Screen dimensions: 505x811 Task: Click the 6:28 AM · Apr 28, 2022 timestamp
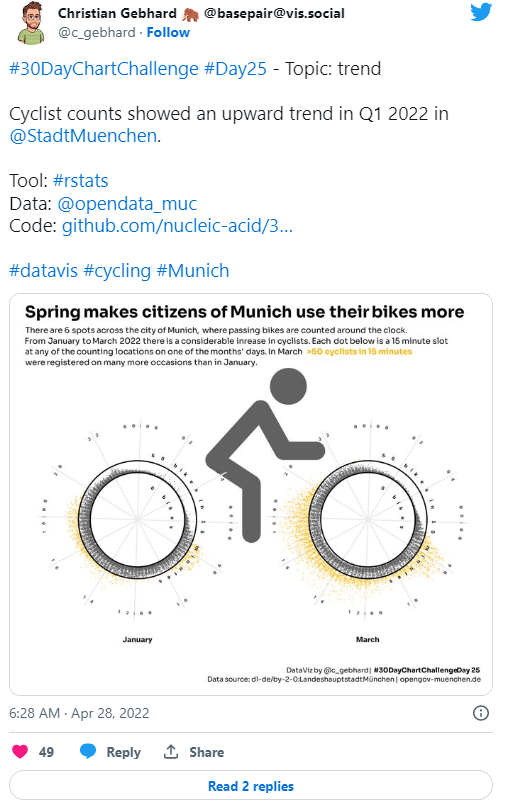[79, 713]
